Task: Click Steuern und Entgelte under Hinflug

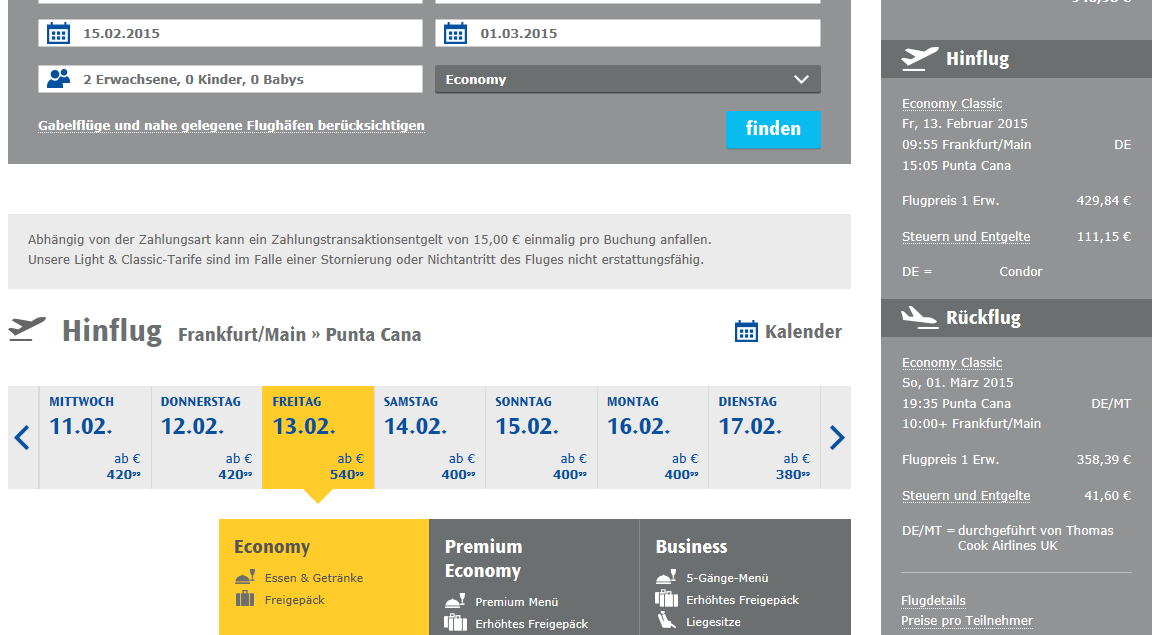Action: (965, 237)
